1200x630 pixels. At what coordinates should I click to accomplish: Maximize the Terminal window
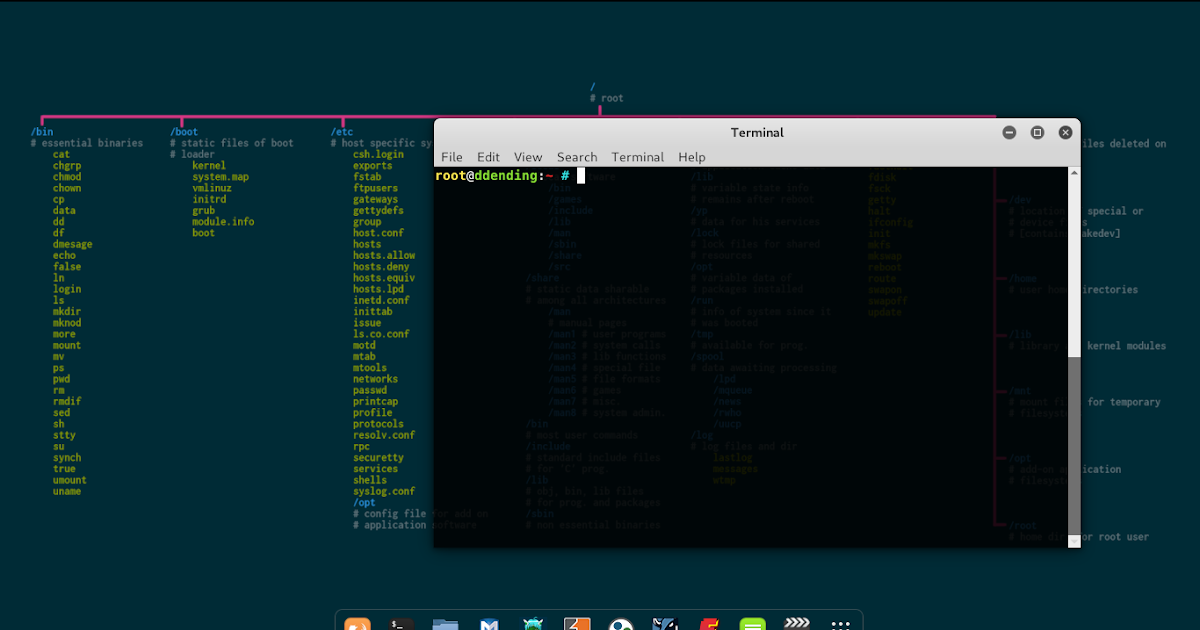1037,132
